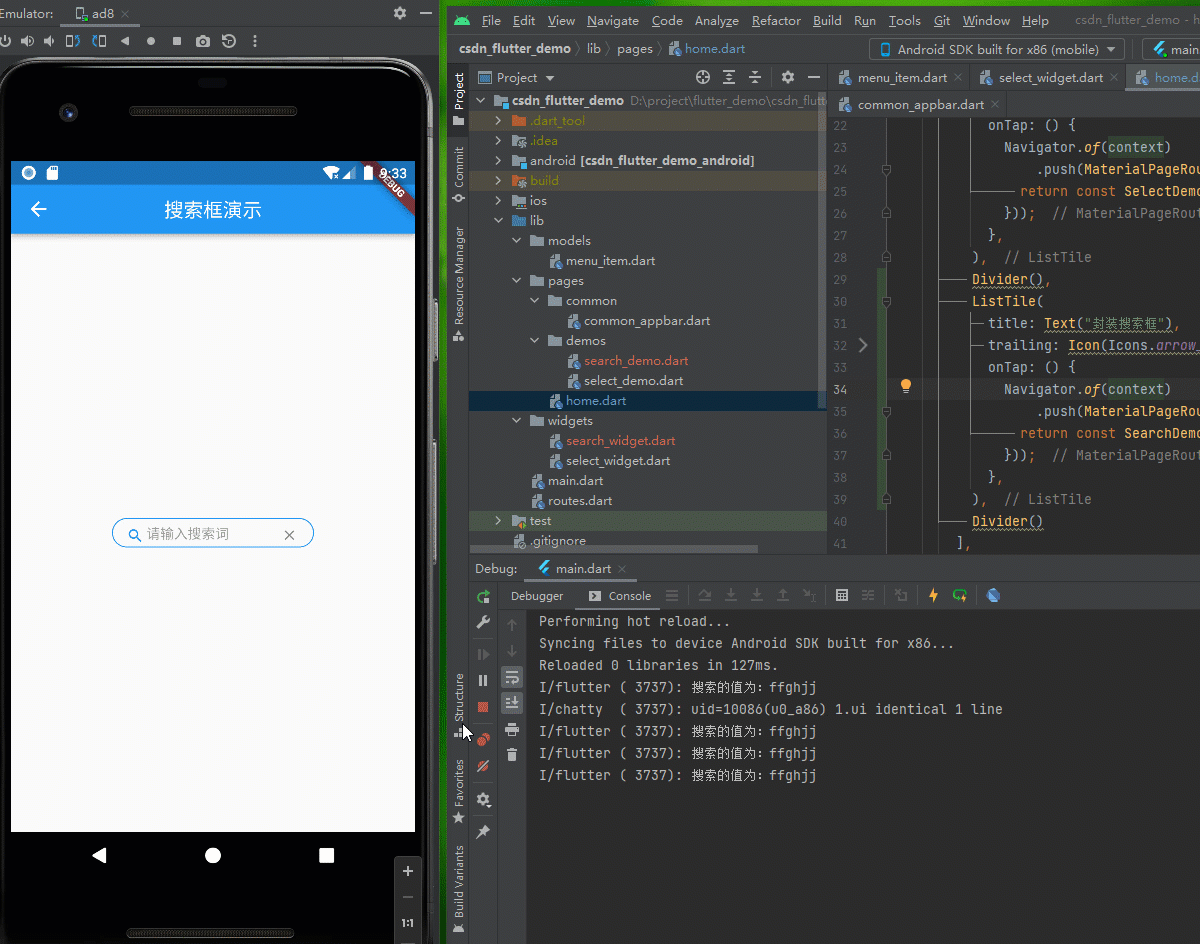This screenshot has width=1200, height=944.
Task: Lower volume with the emulator volume down icon
Action: (49, 41)
